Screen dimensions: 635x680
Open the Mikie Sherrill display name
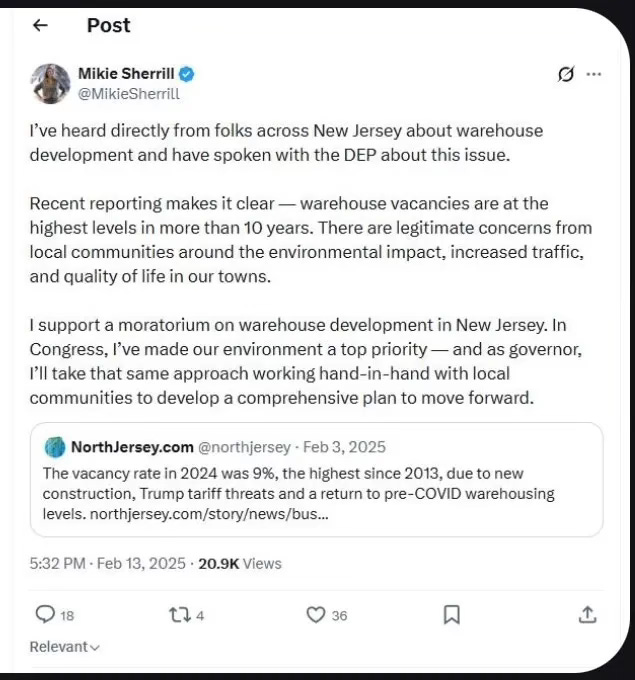[x=126, y=74]
